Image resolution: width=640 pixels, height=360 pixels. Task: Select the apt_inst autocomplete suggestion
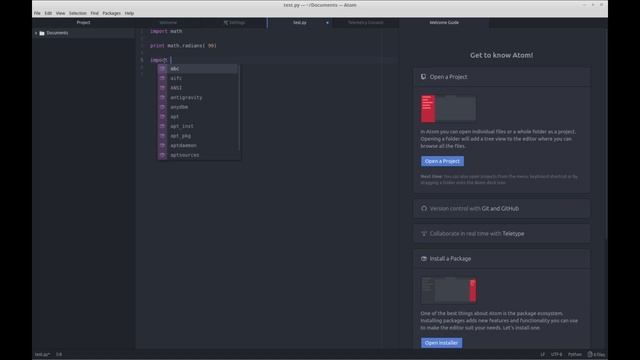(x=198, y=126)
